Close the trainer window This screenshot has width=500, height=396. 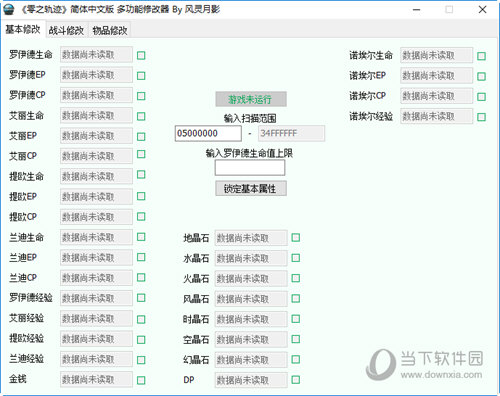(482, 10)
